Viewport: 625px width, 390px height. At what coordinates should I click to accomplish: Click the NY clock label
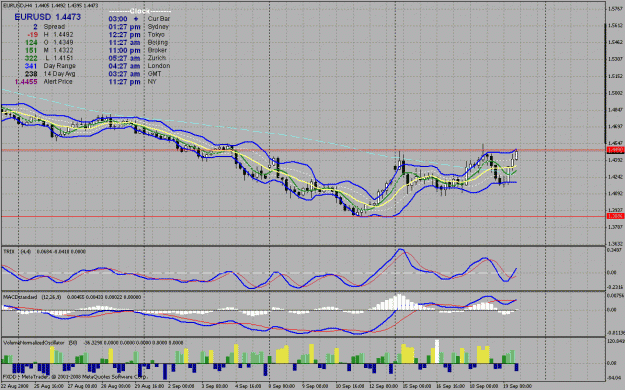tap(152, 82)
